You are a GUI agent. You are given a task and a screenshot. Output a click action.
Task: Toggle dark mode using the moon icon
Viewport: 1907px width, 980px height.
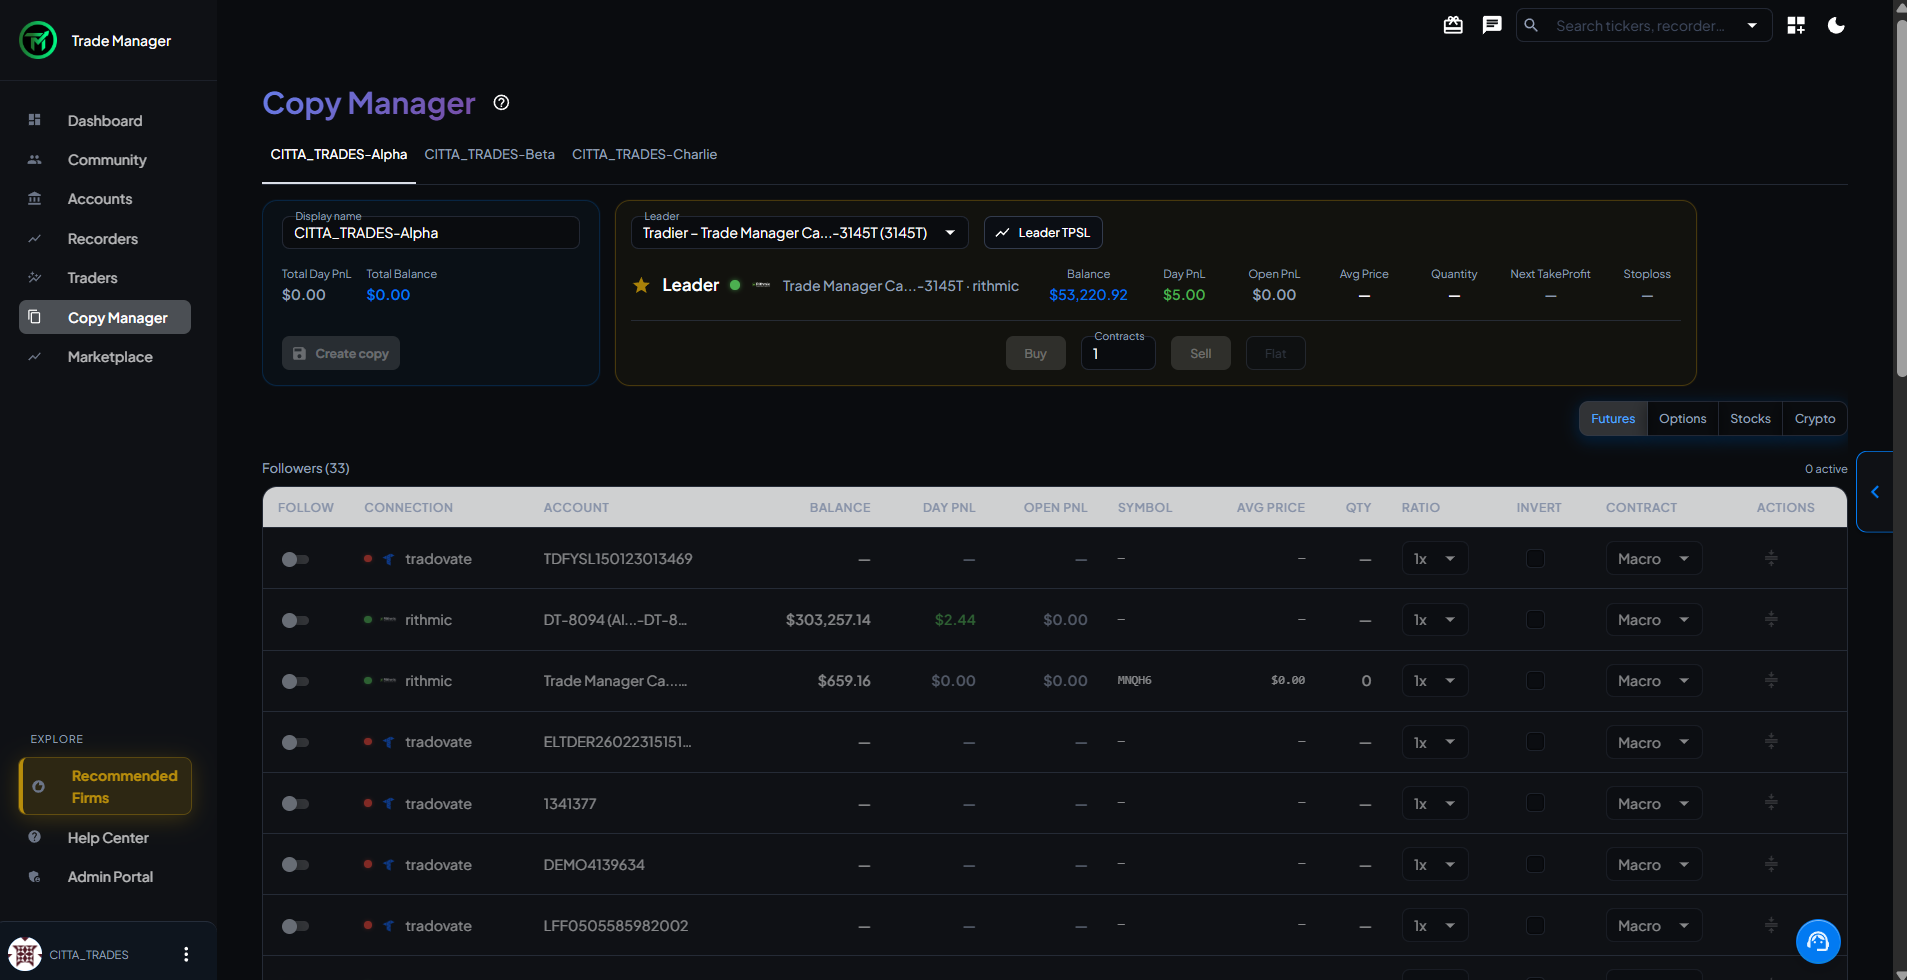pos(1836,25)
